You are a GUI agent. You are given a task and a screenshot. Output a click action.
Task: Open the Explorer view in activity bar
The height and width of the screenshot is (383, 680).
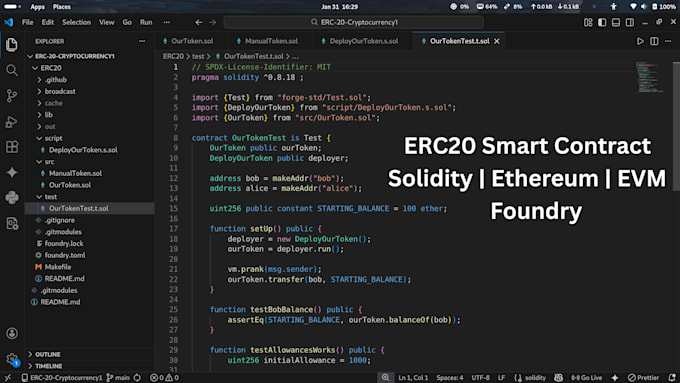(12, 45)
